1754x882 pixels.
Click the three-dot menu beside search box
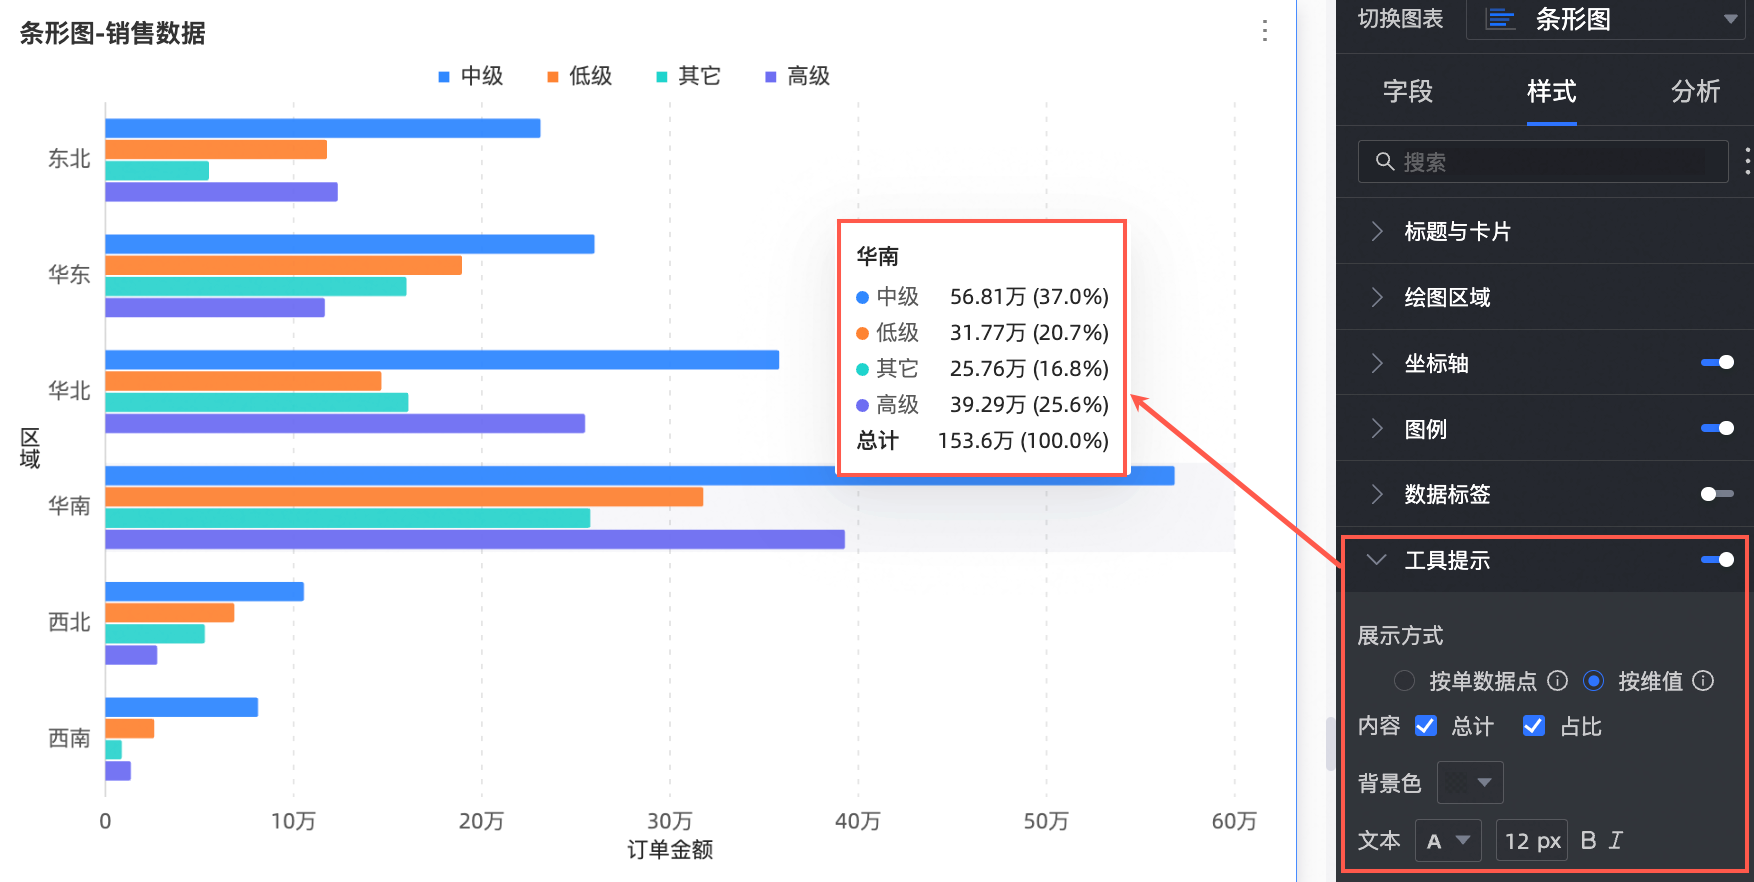click(x=1746, y=161)
